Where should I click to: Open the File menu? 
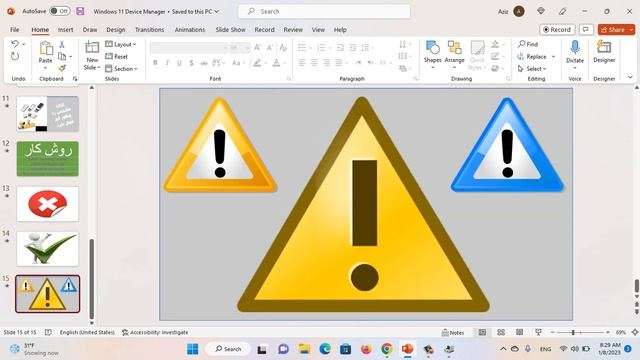[15, 29]
